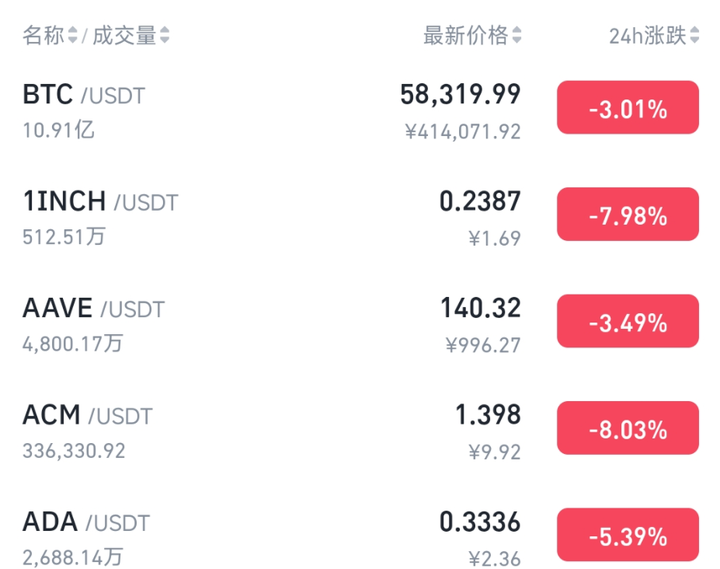The height and width of the screenshot is (569, 720).
Task: Sort by volume using 成交量 arrows
Action: coord(164,35)
